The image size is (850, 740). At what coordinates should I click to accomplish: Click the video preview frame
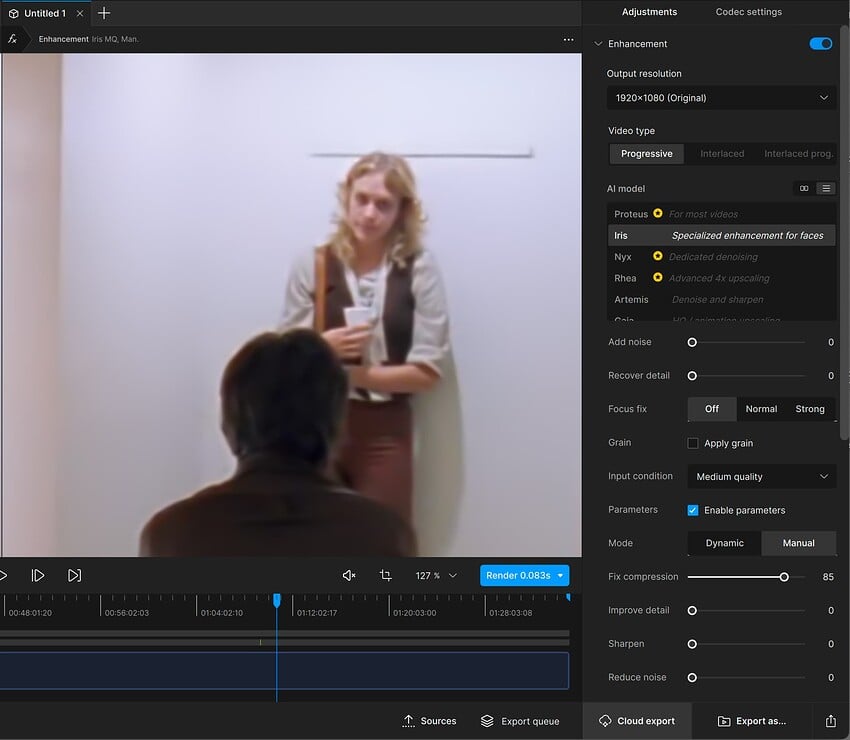291,305
